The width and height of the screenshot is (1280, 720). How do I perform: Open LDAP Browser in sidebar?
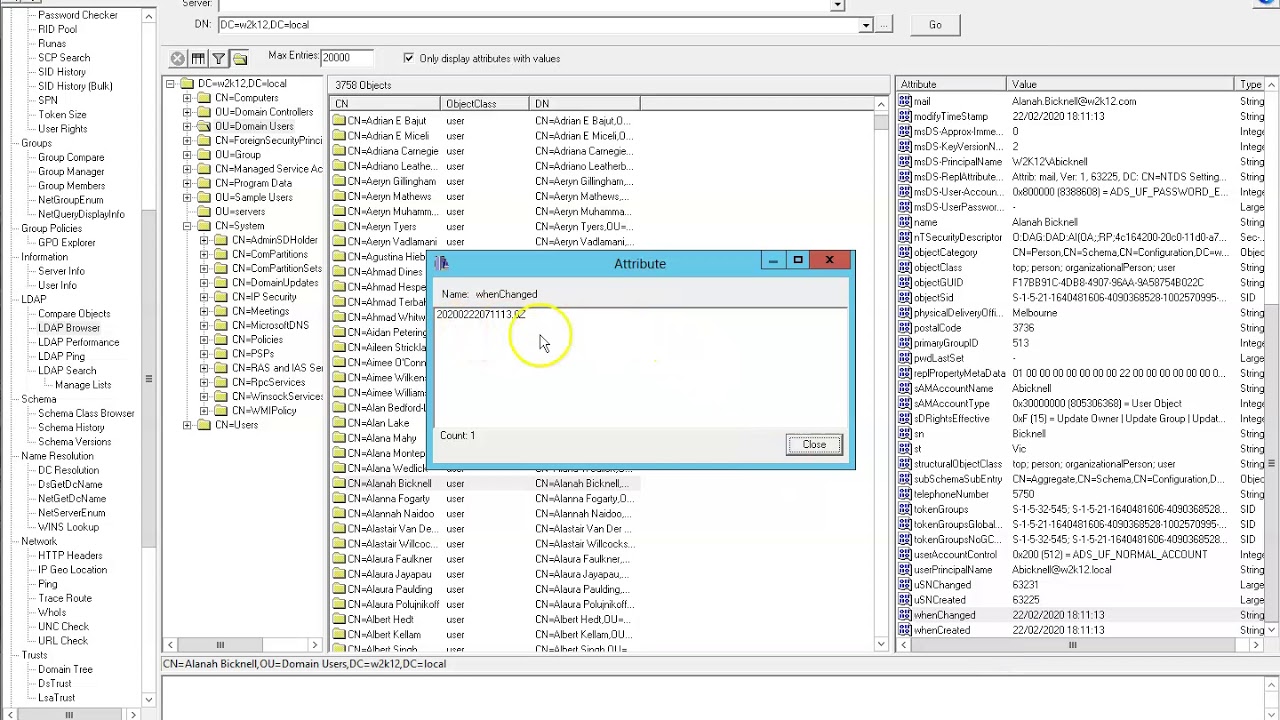coord(69,328)
